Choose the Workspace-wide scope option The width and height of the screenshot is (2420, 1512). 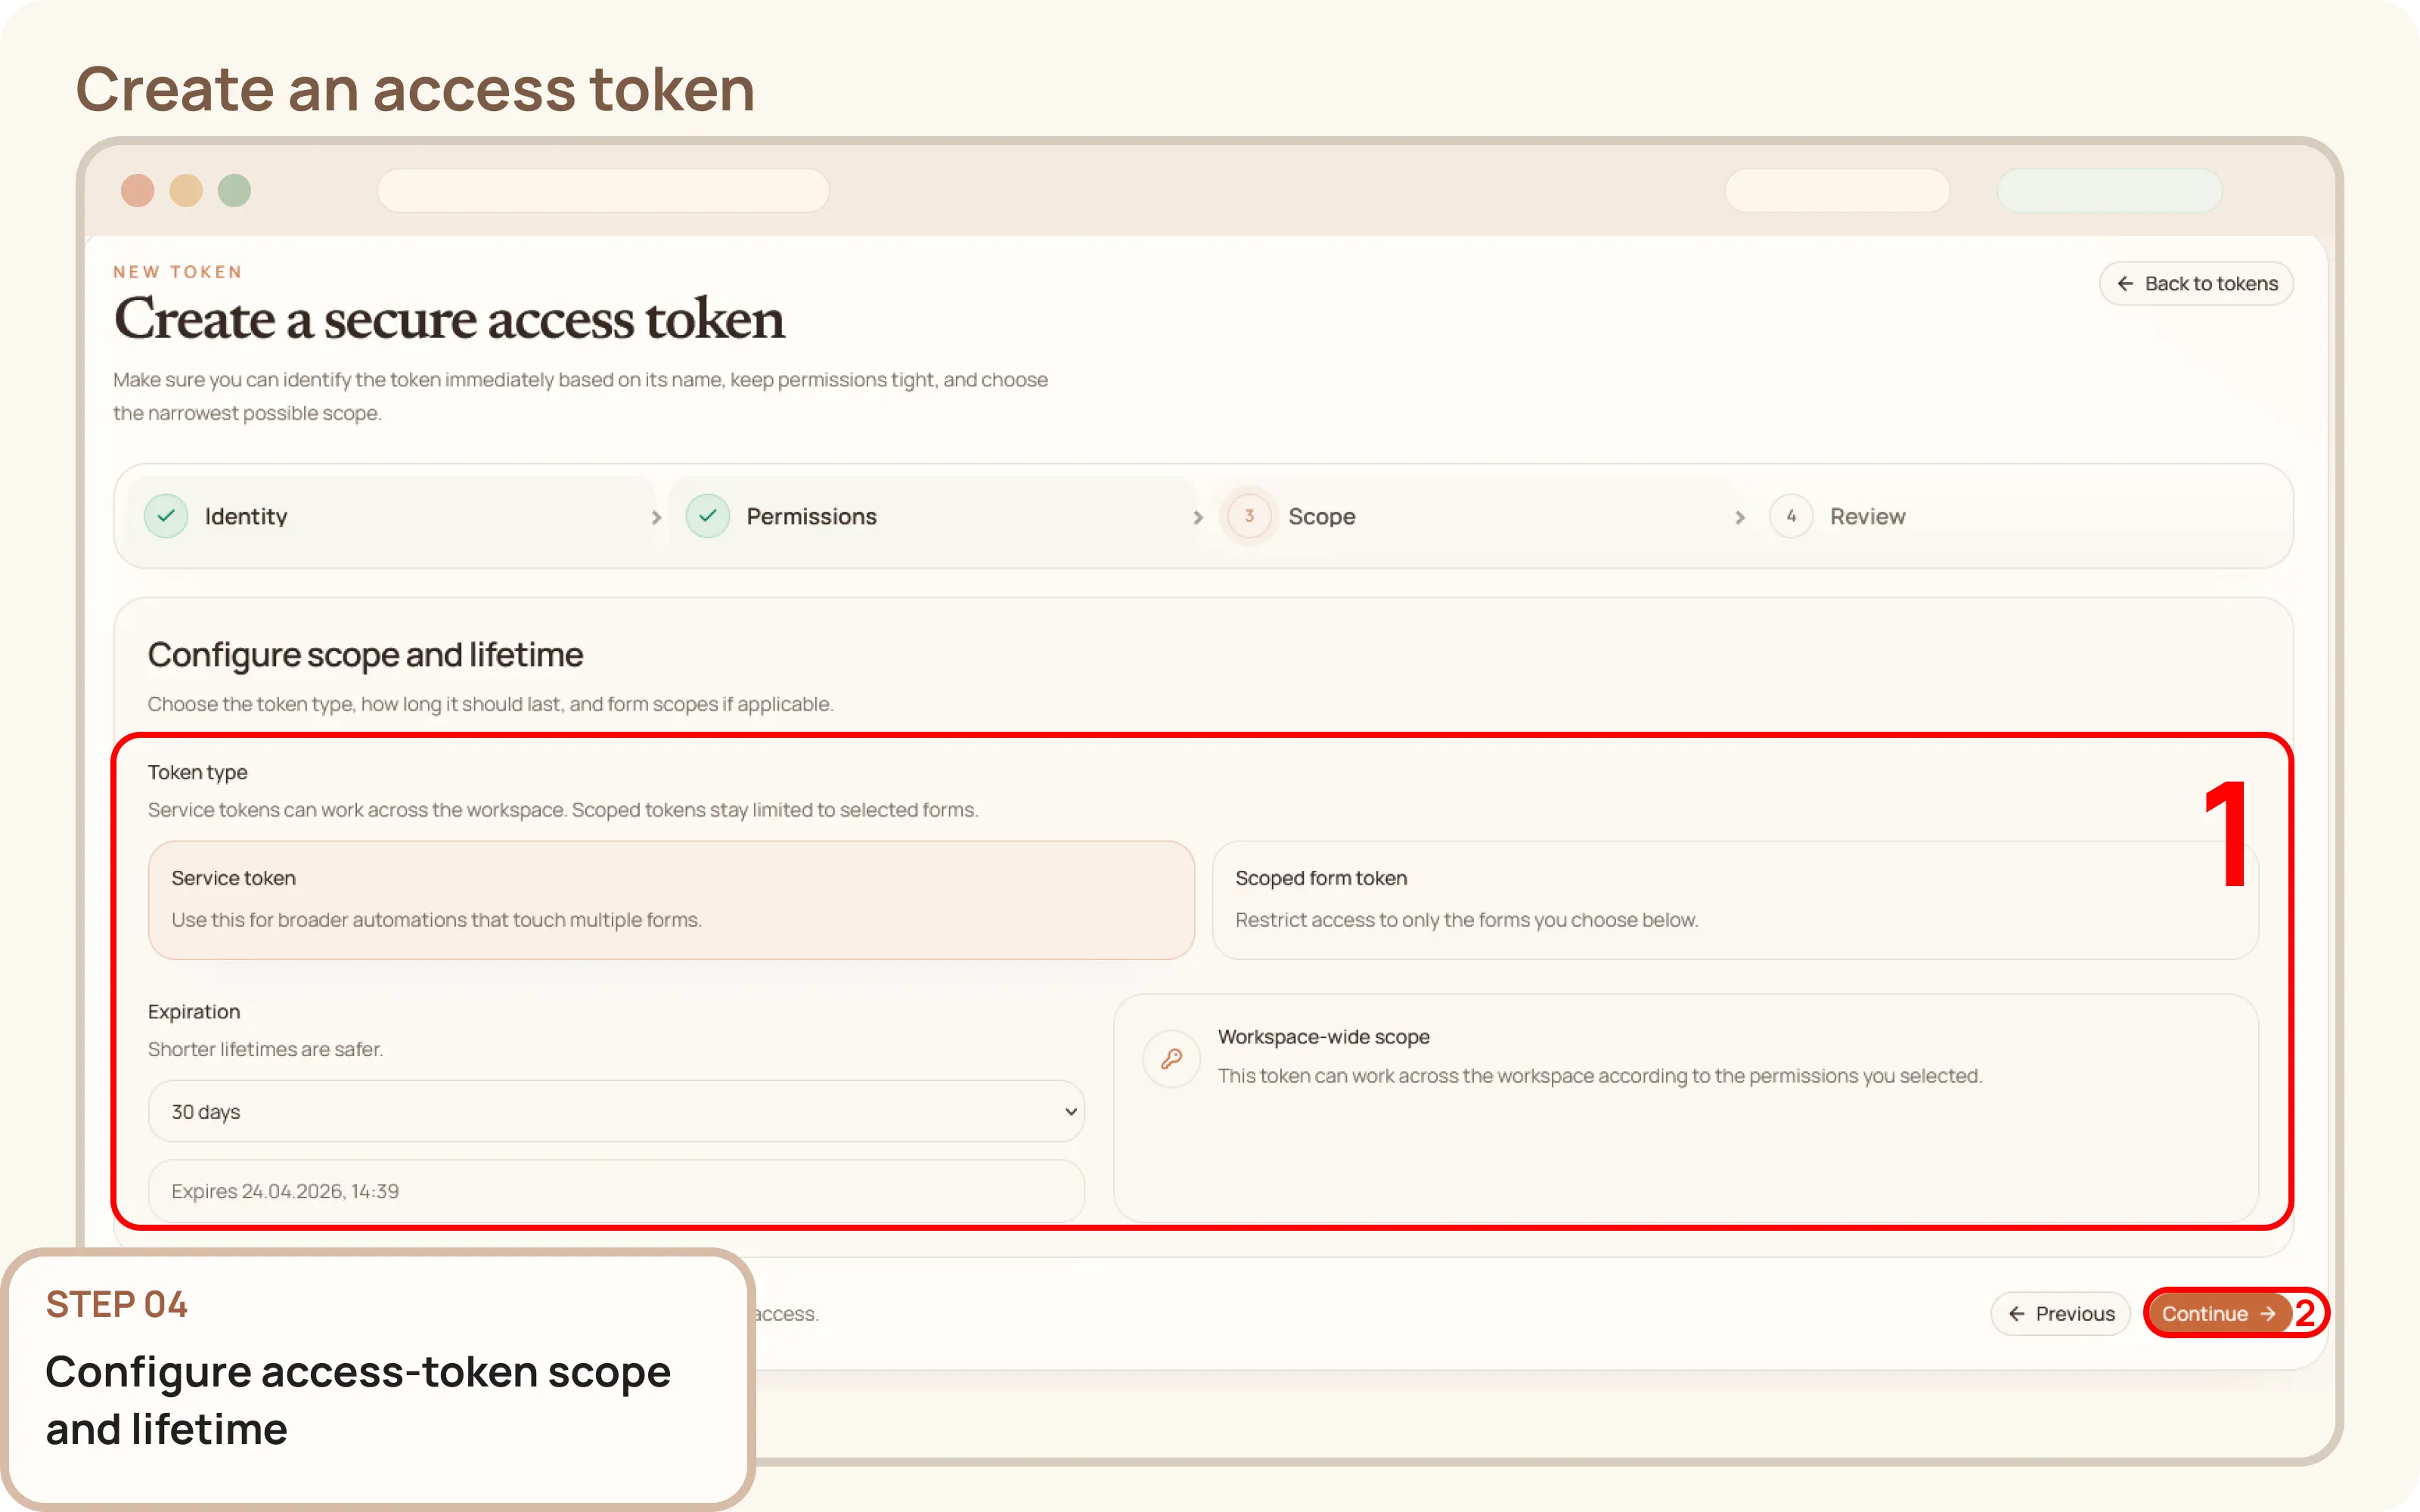1687,1105
